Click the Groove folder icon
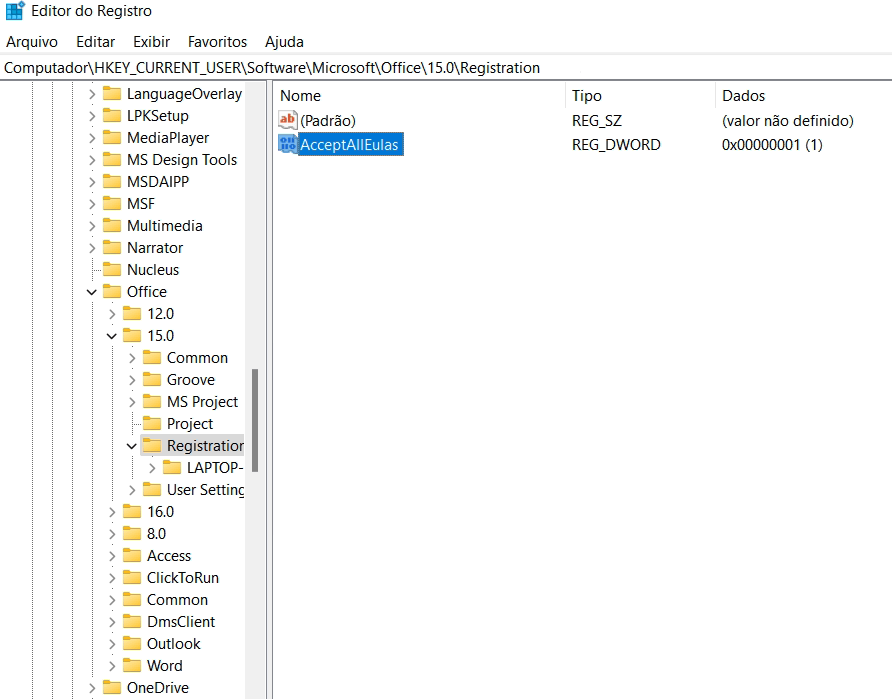892x699 pixels. coord(152,379)
